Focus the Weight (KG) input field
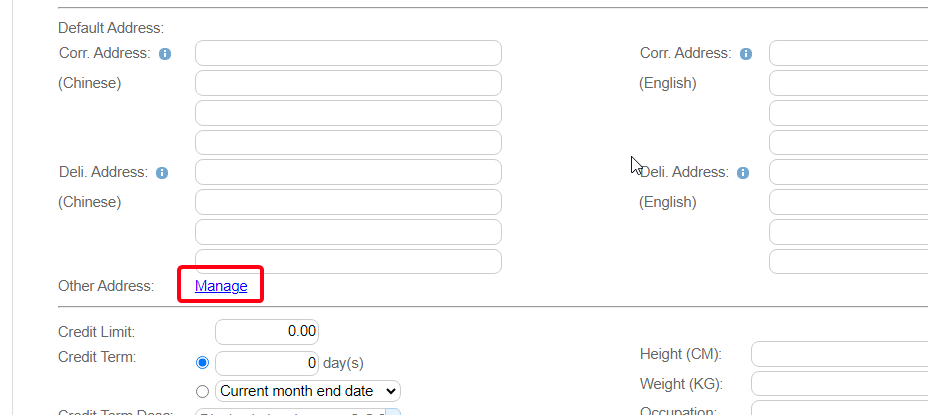 839,384
